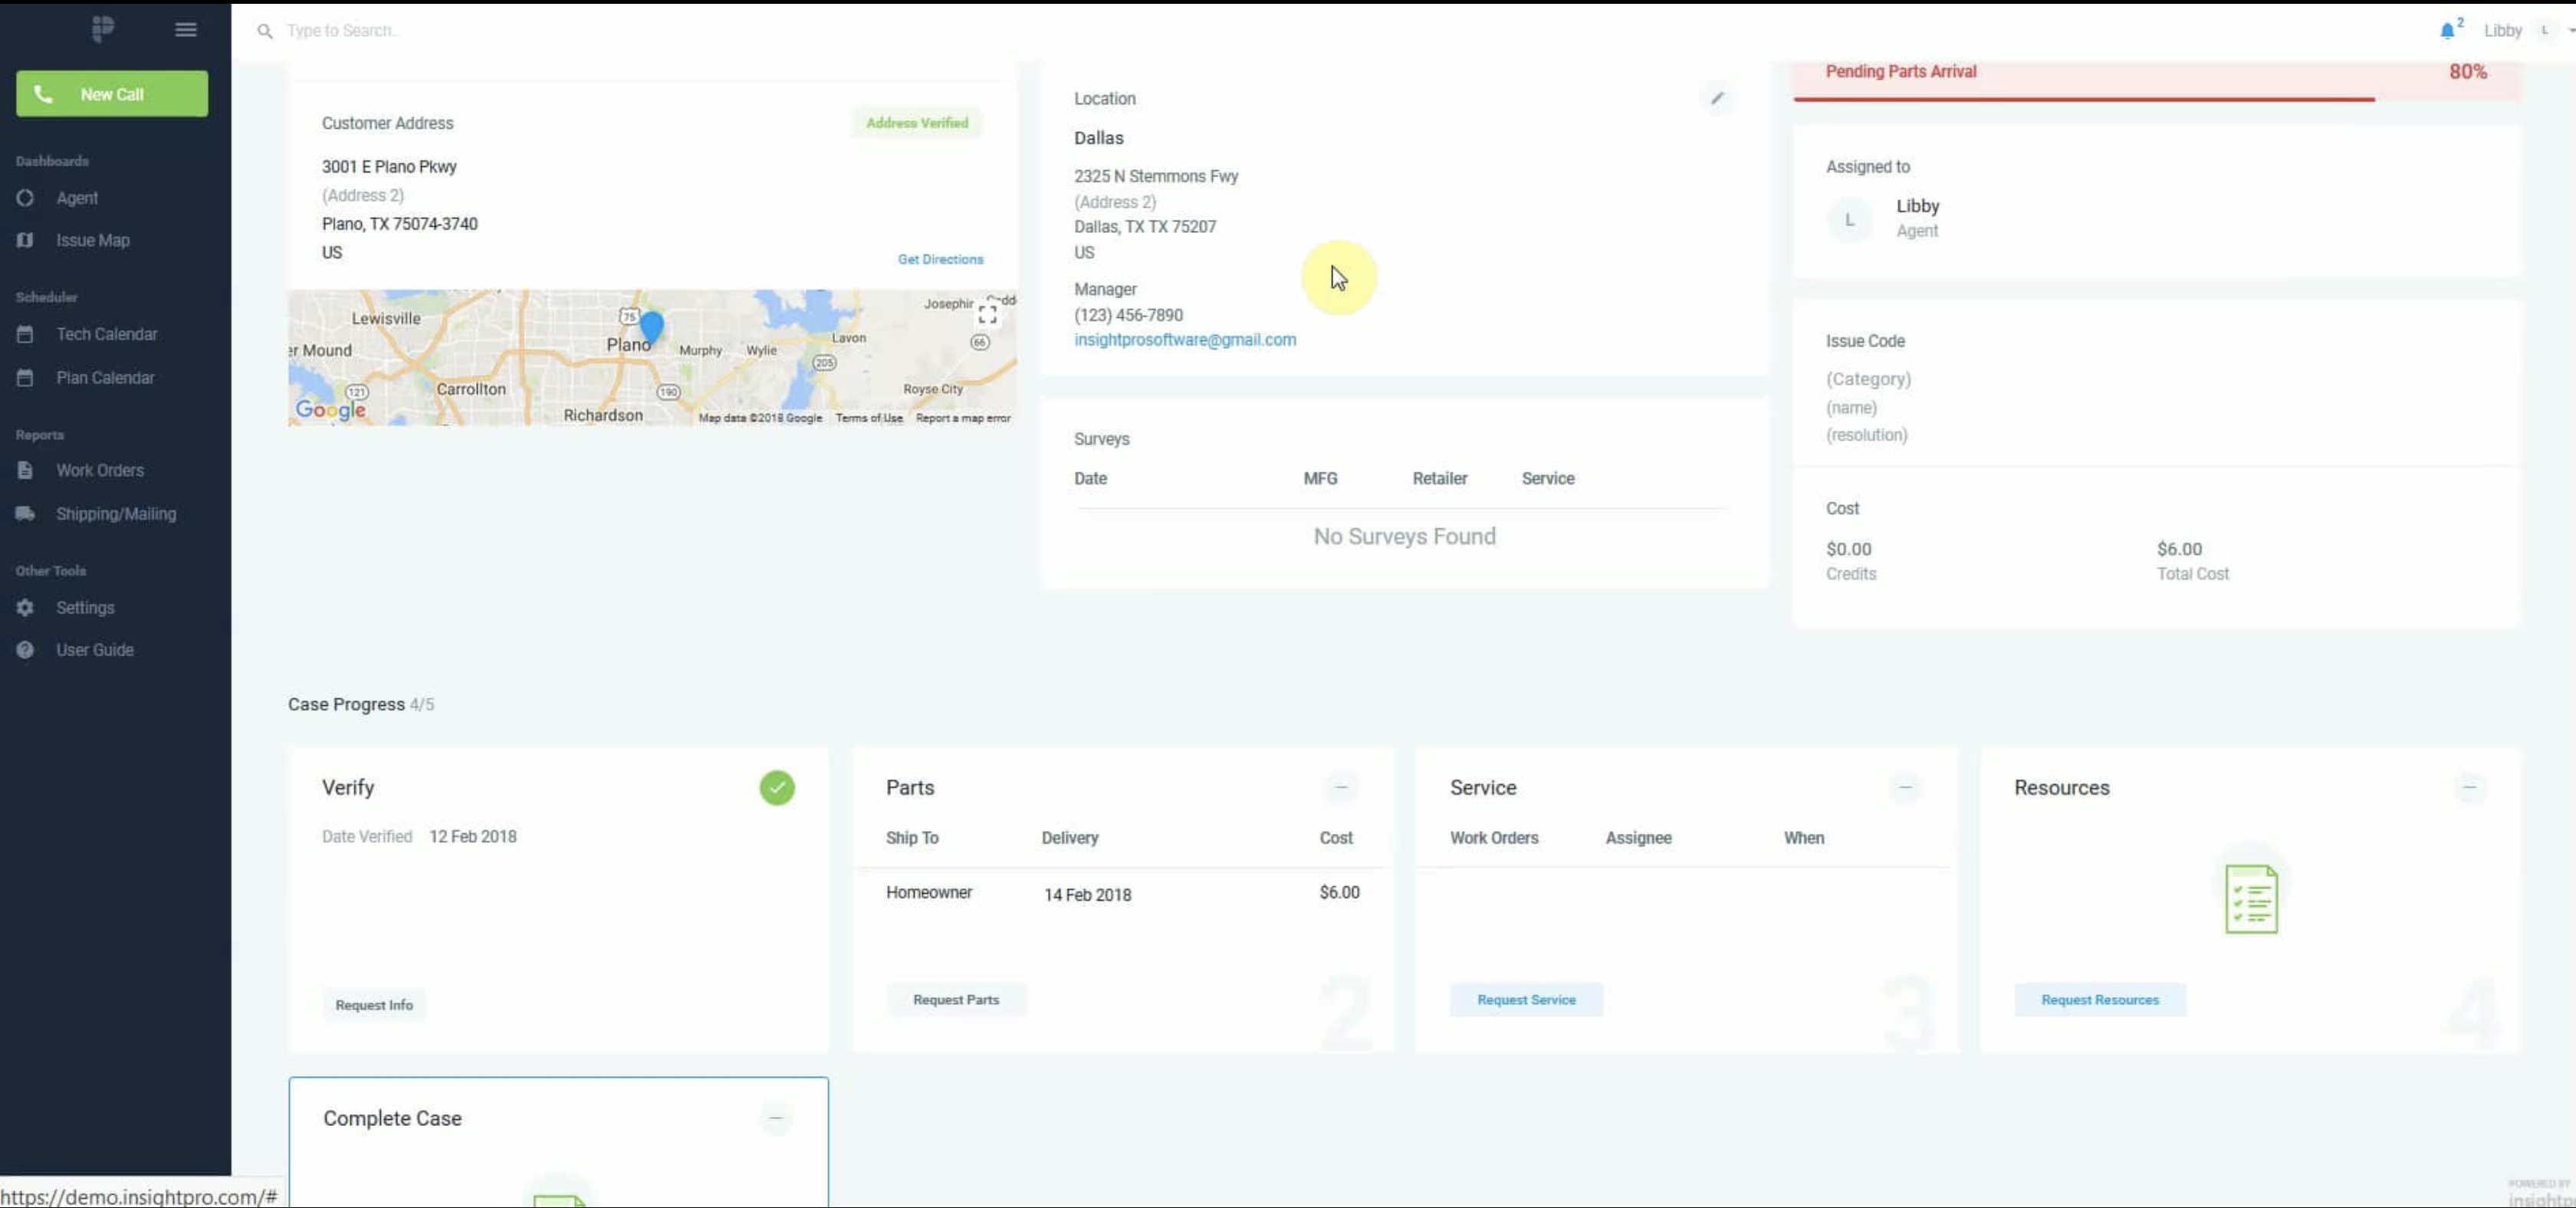The image size is (2576, 1208).
Task: Type in the search field
Action: pos(343,31)
